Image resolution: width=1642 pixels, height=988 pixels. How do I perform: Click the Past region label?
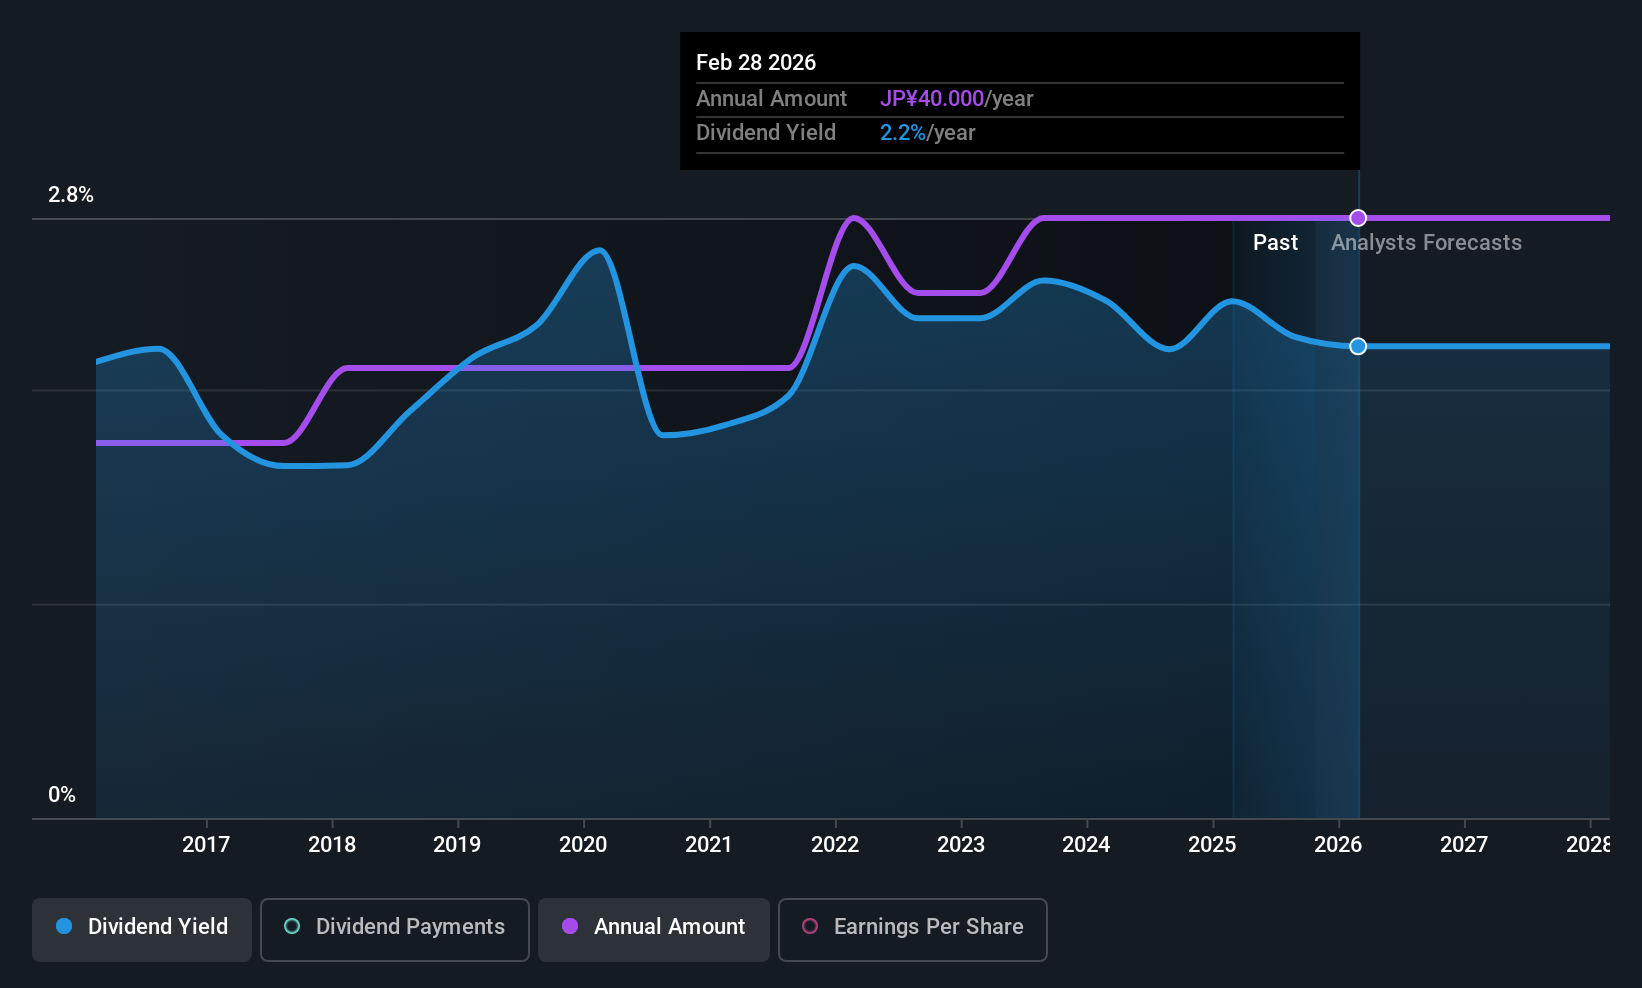1275,243
